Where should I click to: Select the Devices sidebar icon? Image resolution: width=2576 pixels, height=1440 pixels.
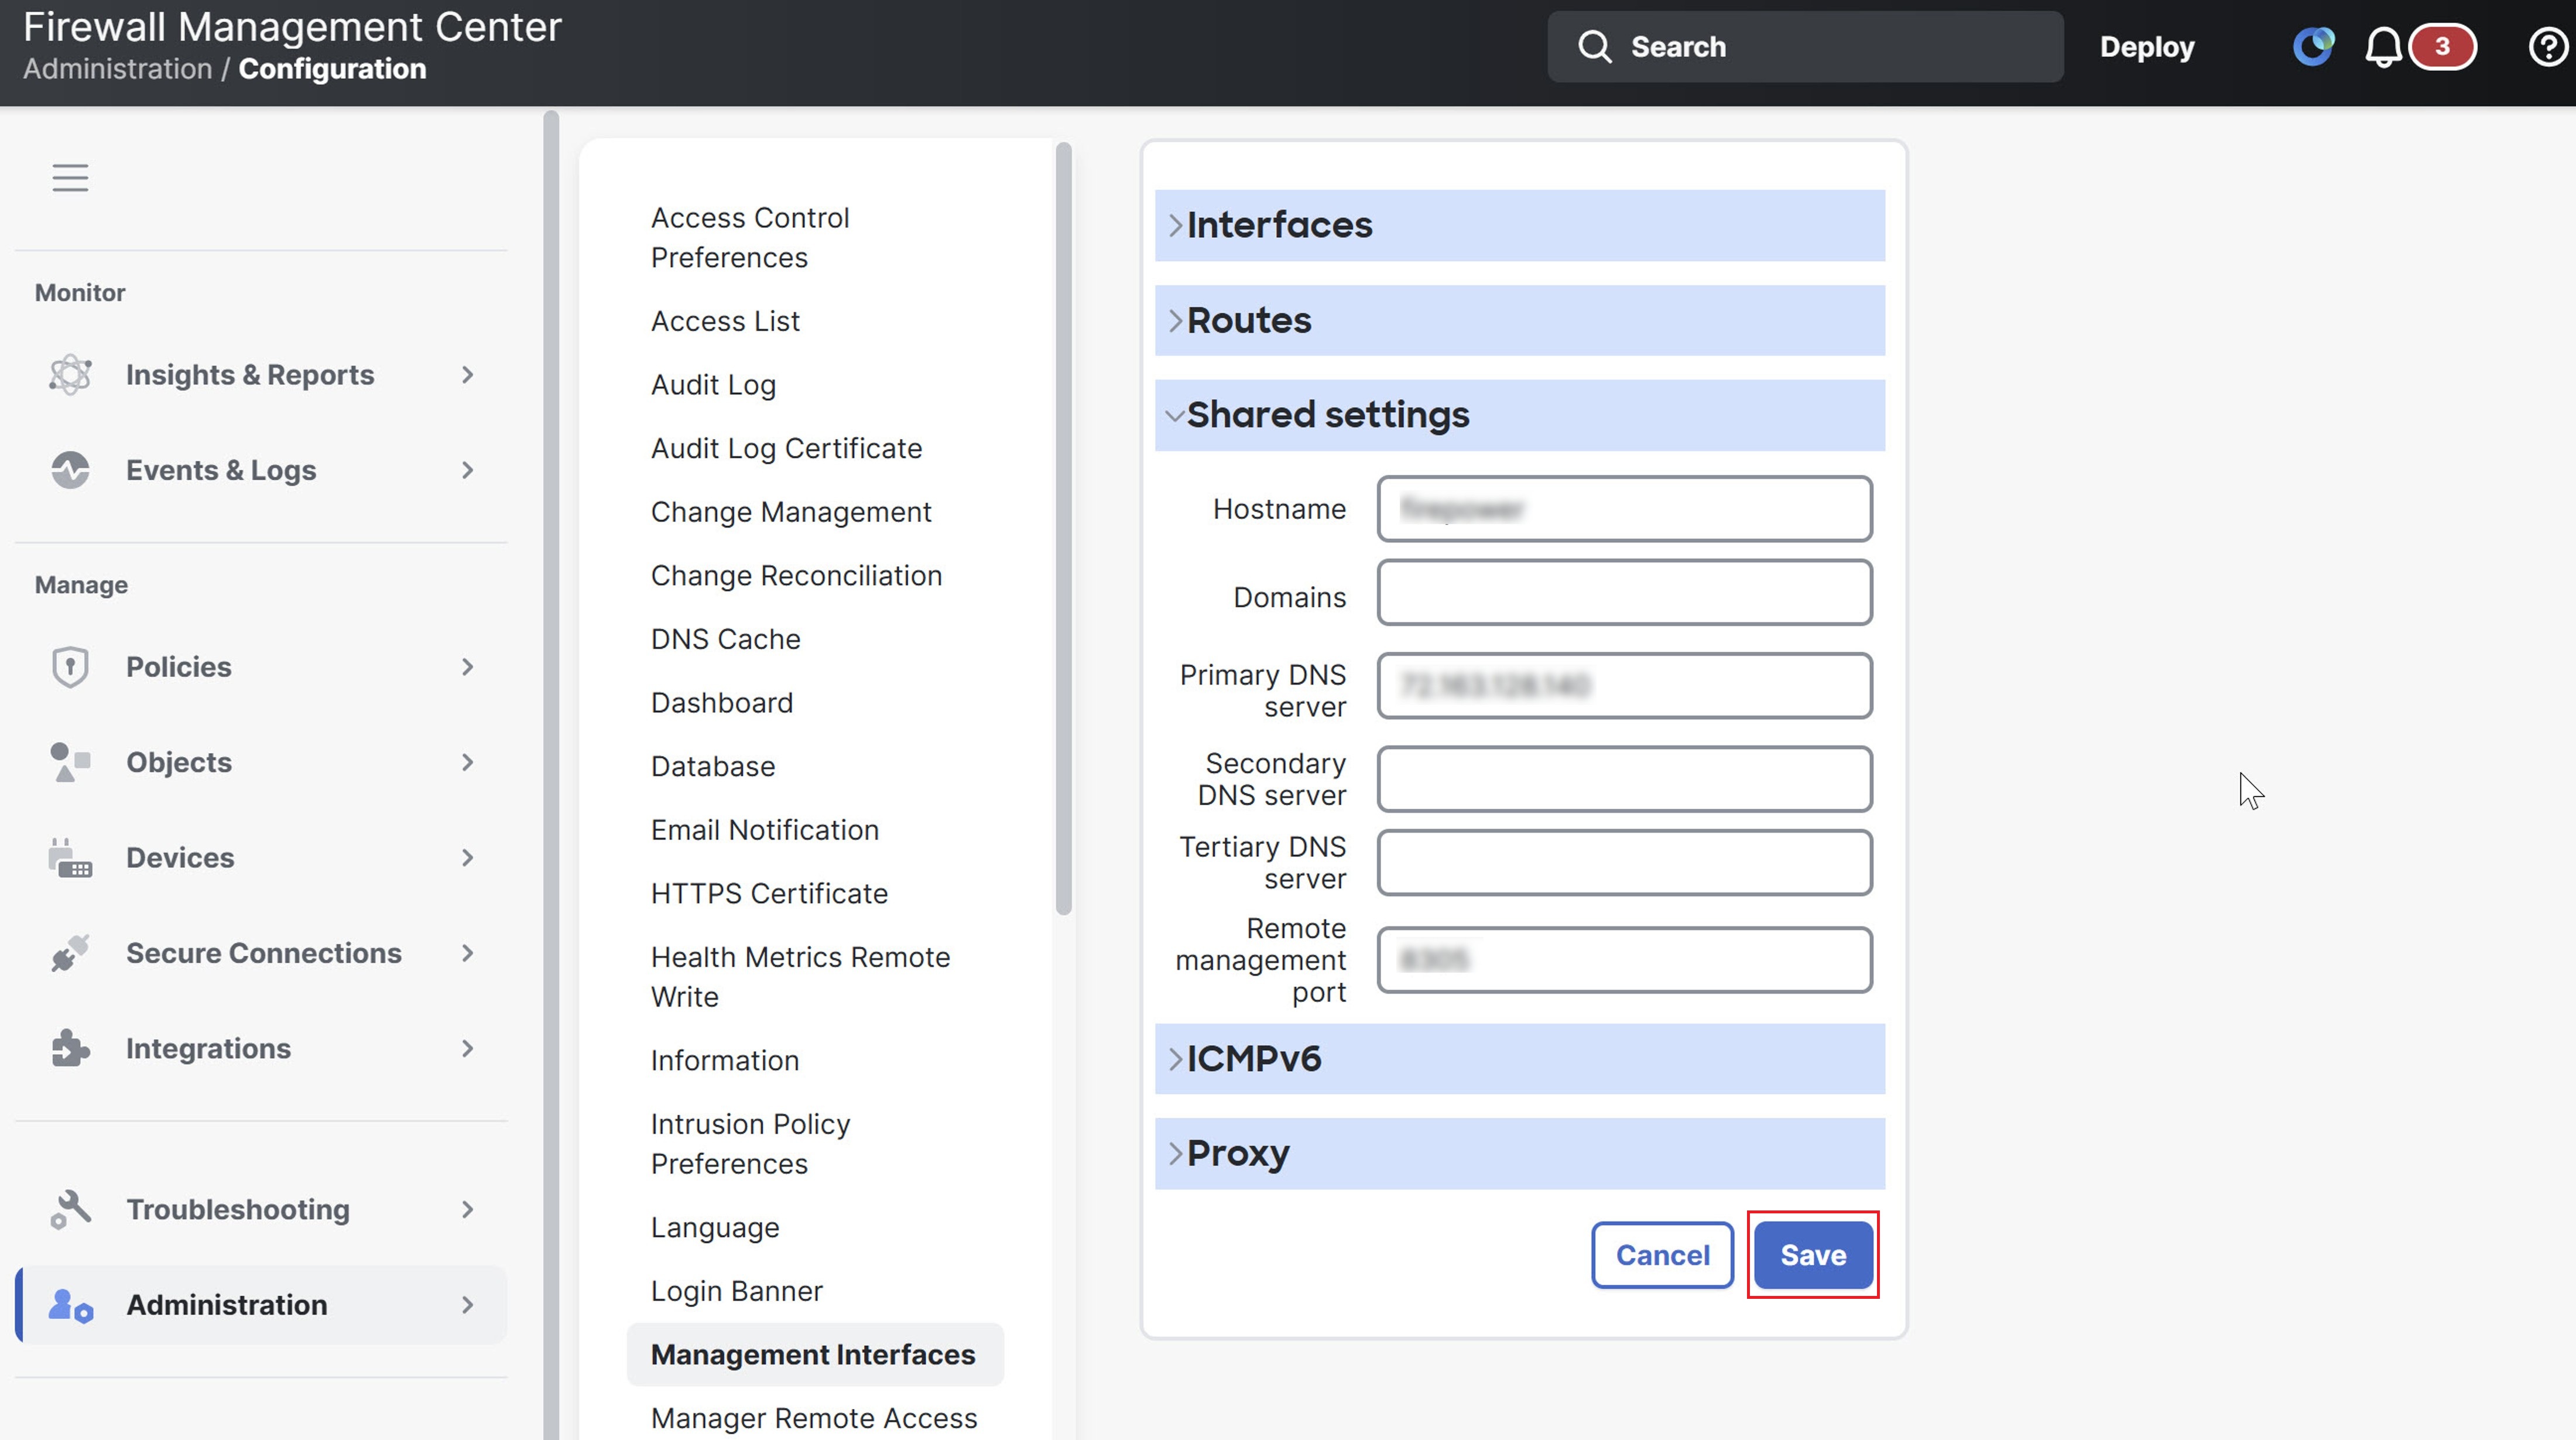[70, 857]
